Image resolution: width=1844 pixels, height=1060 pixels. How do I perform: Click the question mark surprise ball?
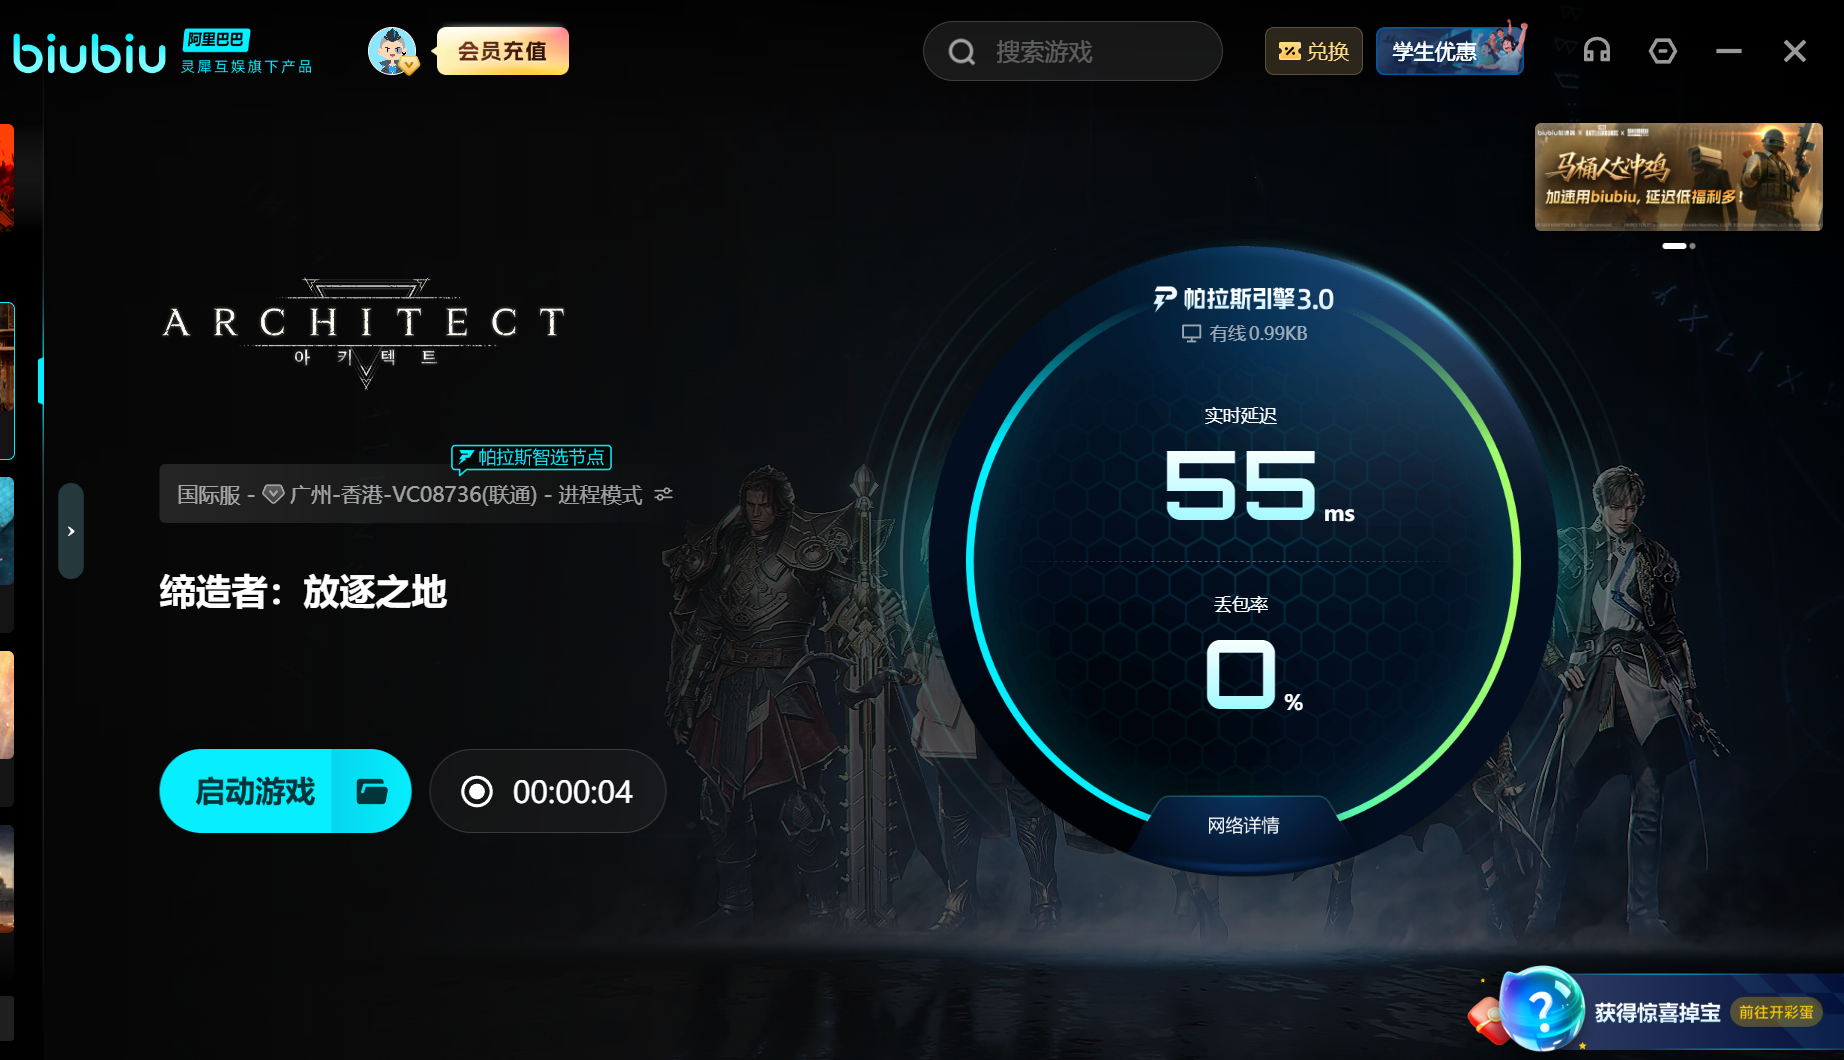1541,1008
